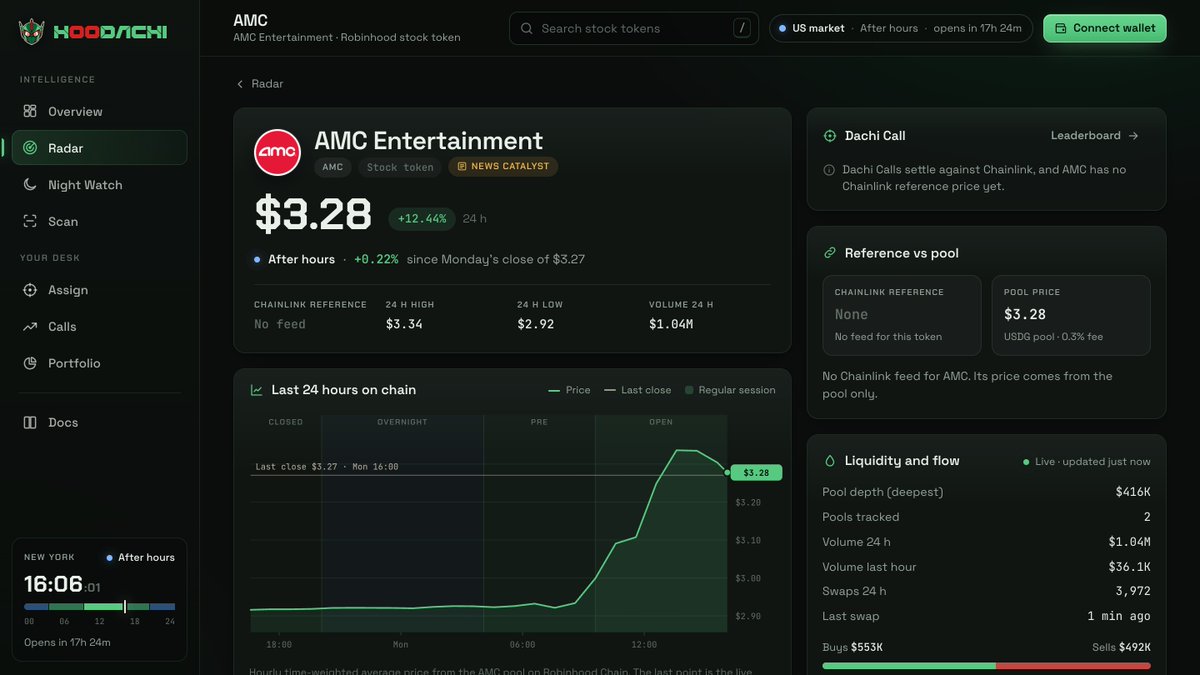The width and height of the screenshot is (1200, 675).
Task: Click the wallet icon in Connect wallet
Action: click(1061, 28)
